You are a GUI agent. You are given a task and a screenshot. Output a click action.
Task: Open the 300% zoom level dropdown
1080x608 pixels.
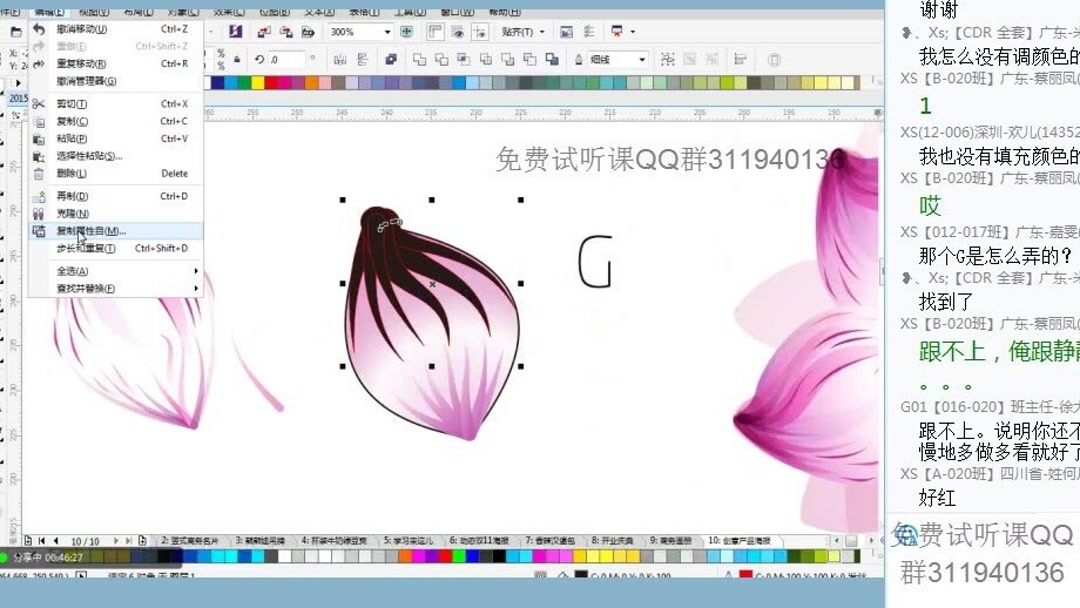387,31
